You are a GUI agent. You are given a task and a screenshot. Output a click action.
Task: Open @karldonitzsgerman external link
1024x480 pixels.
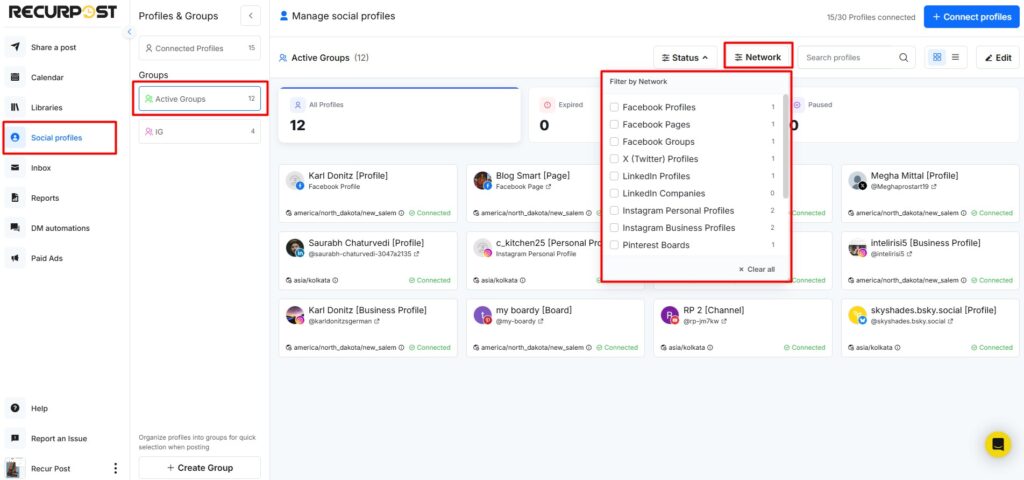[x=377, y=321]
